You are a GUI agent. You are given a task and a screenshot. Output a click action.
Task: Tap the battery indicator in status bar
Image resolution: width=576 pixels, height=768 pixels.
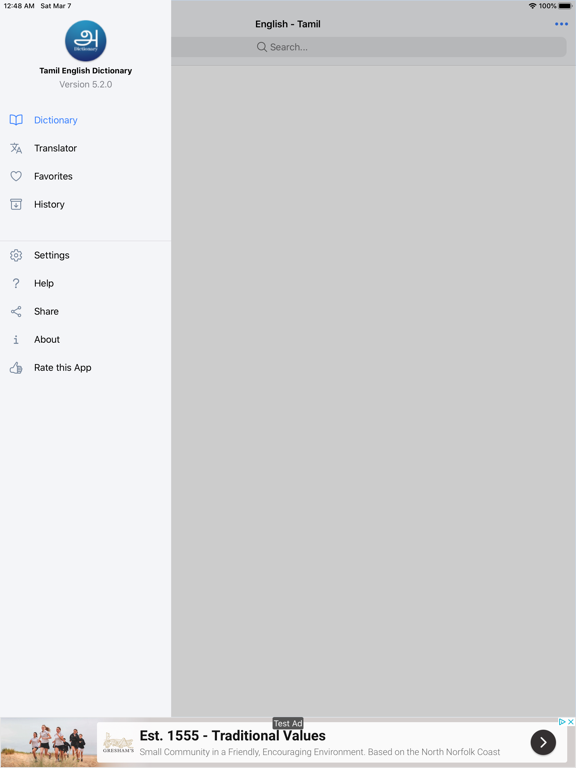[x=565, y=6]
